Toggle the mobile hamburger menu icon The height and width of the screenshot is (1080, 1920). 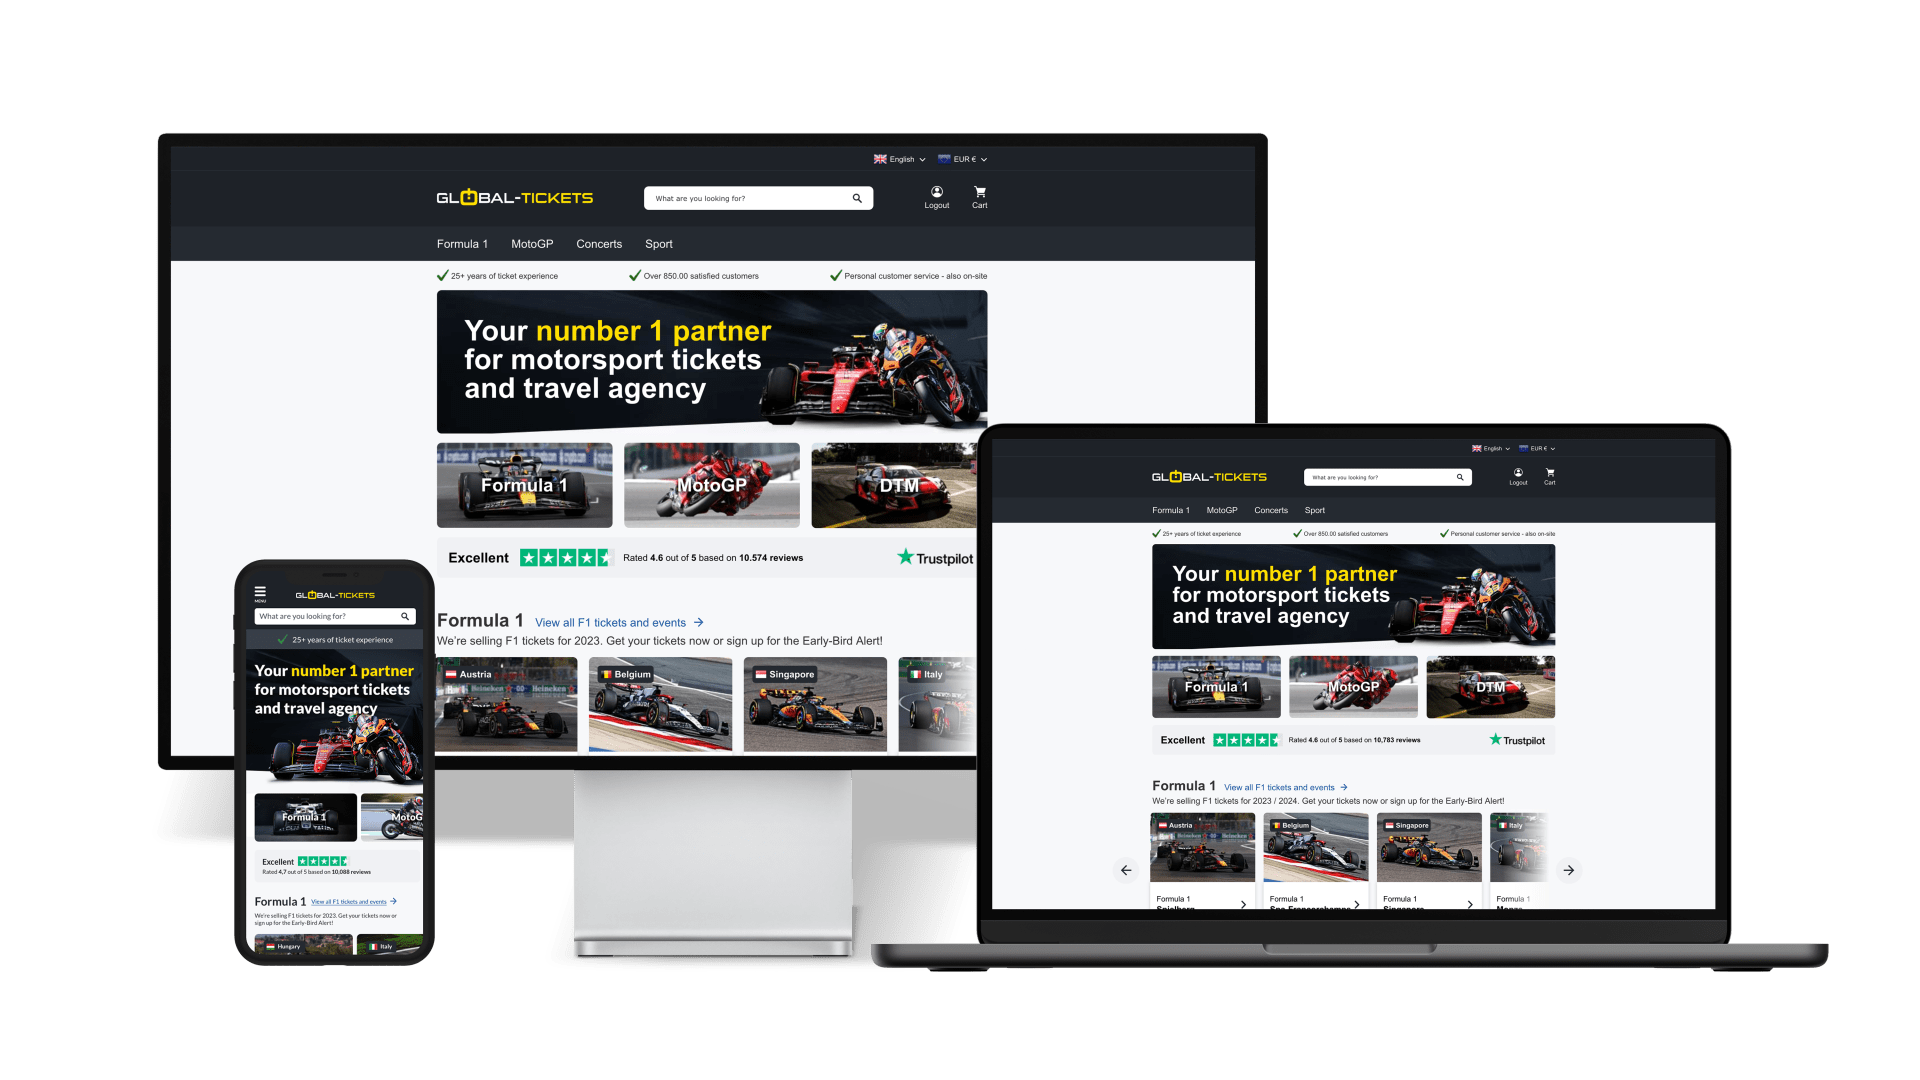click(x=260, y=593)
